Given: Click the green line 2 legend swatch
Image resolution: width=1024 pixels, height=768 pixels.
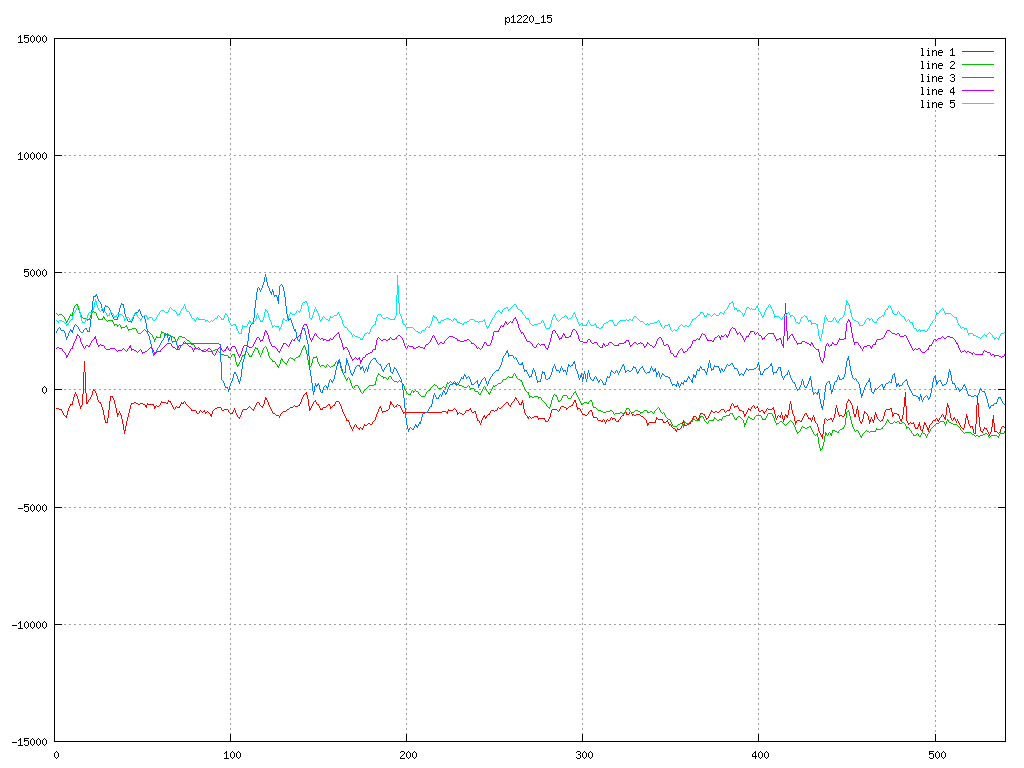Looking at the screenshot, I should pyautogui.click(x=978, y=65).
